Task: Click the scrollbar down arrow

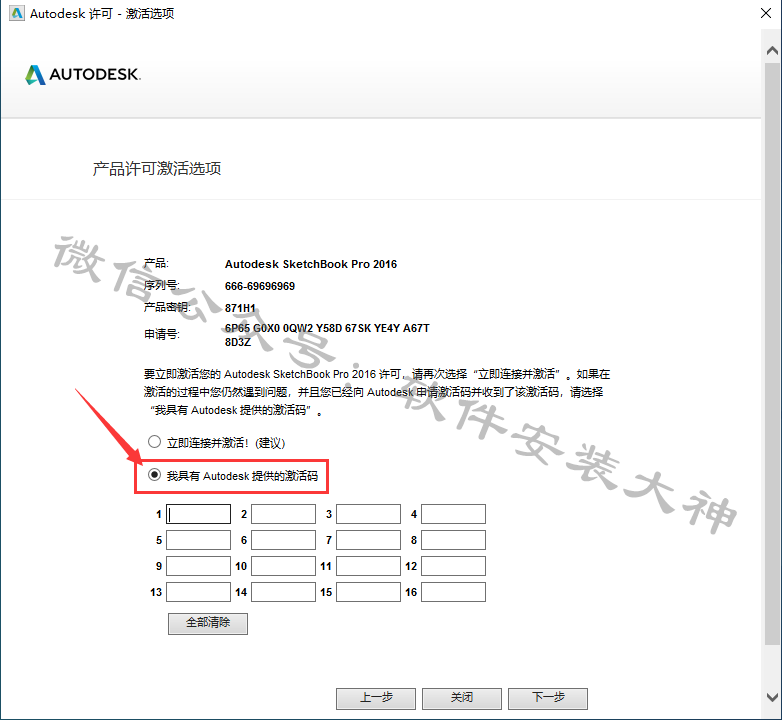Action: [772, 697]
